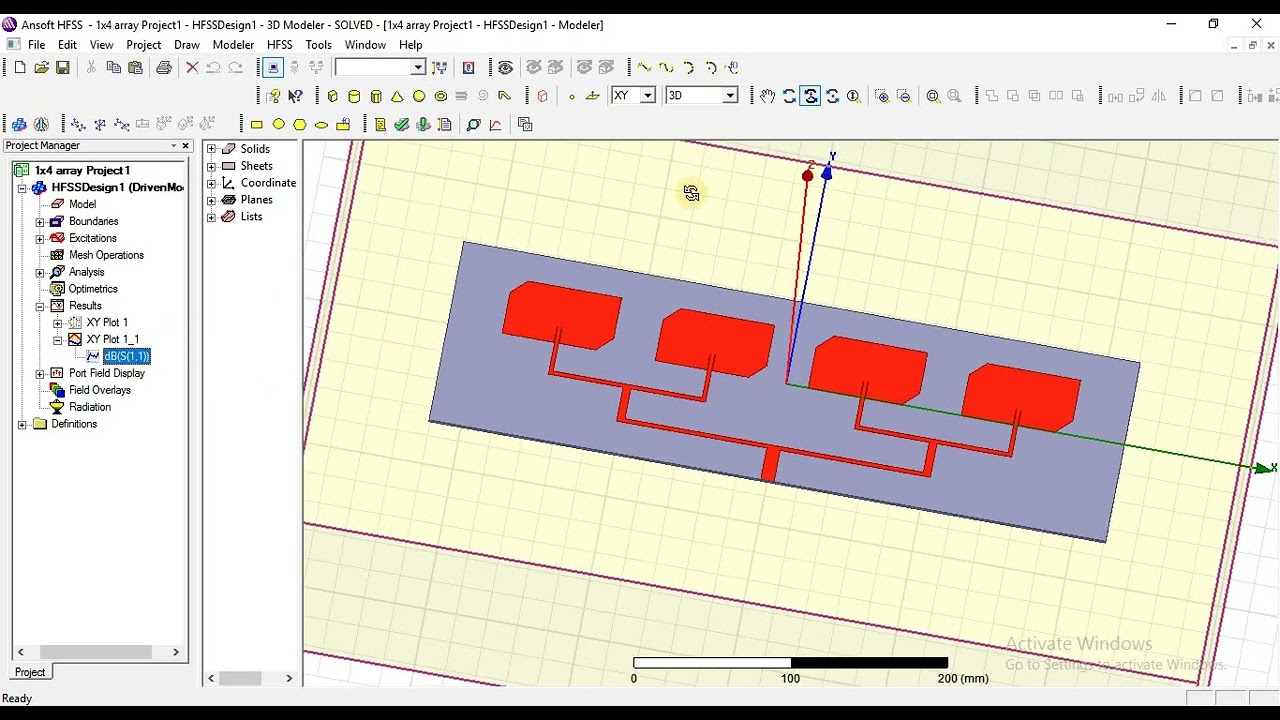Select Mesh Operations in project tree
The width and height of the screenshot is (1280, 720).
tap(106, 255)
